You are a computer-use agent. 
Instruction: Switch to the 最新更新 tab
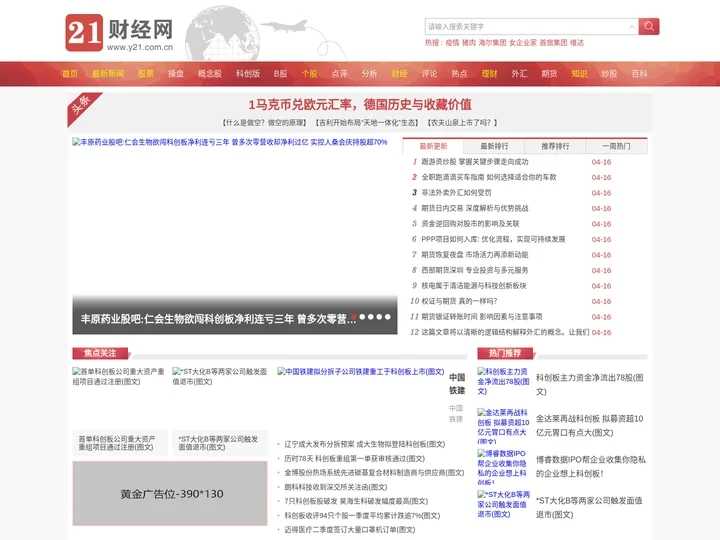(433, 146)
